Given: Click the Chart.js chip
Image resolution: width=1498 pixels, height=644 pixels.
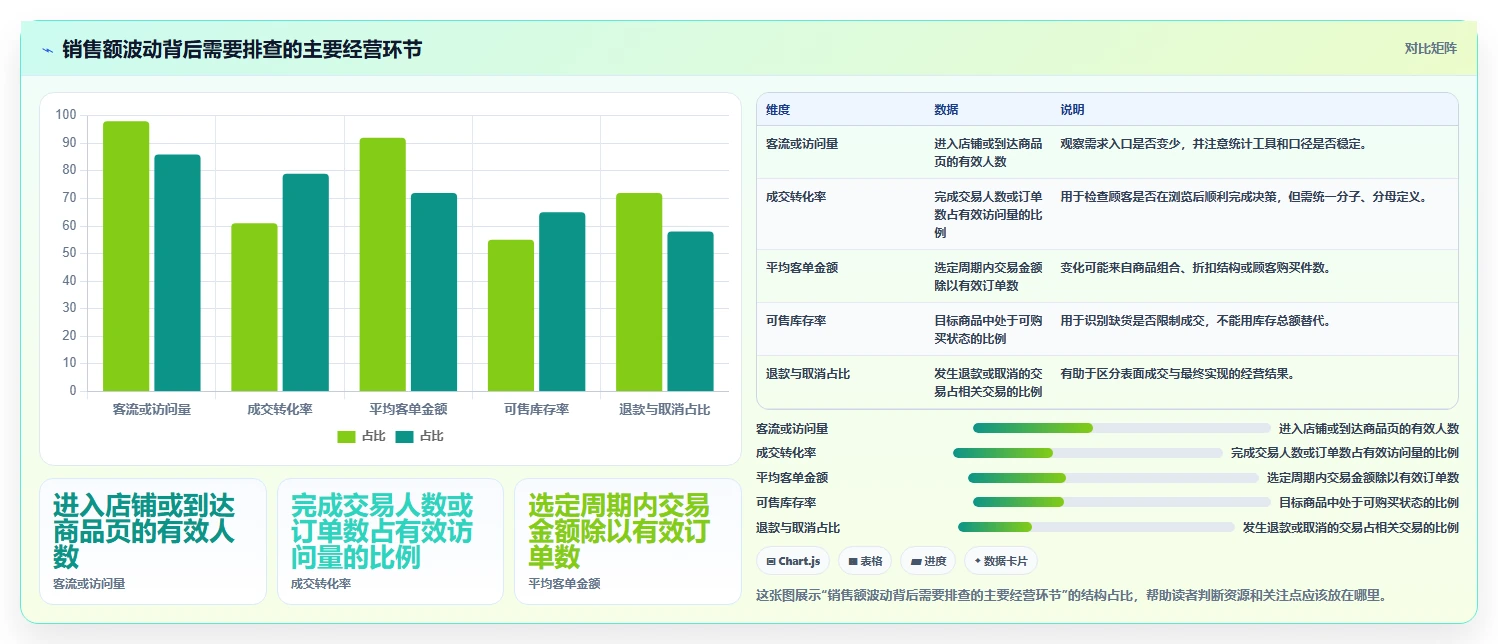Looking at the screenshot, I should click(x=792, y=561).
